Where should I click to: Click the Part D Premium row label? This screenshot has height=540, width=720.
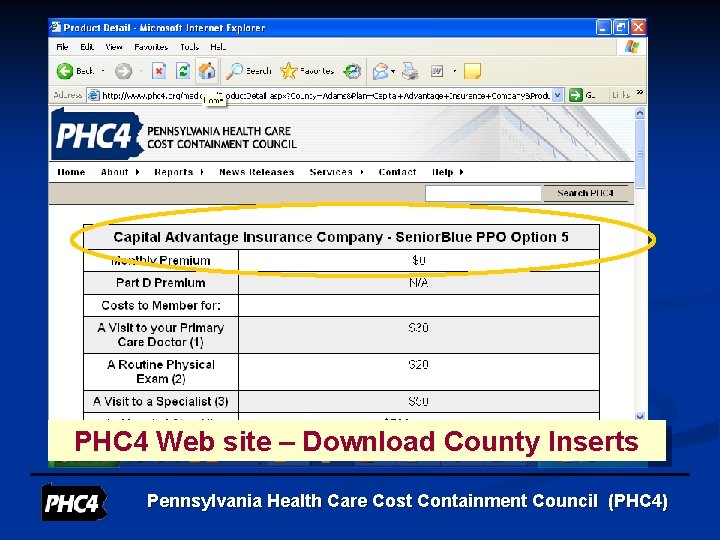(161, 283)
